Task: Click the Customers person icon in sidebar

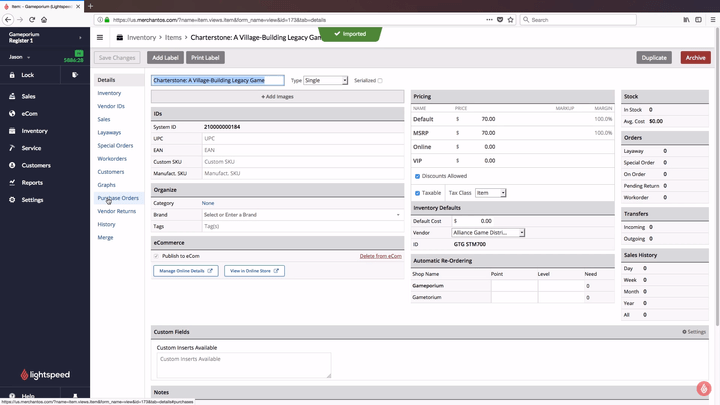Action: [x=12, y=166]
